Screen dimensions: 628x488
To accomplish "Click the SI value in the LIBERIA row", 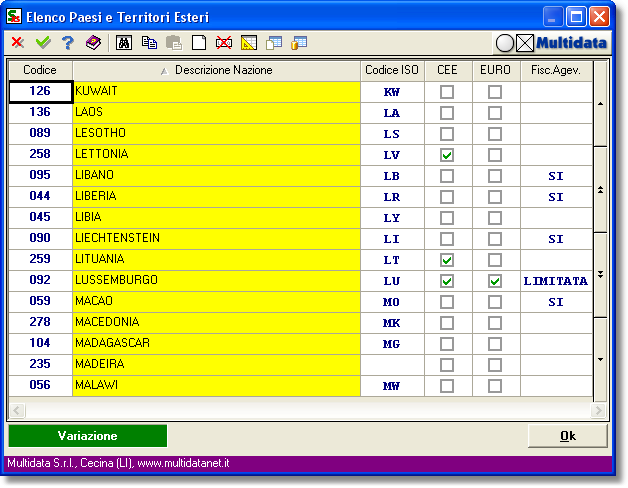I will 556,197.
